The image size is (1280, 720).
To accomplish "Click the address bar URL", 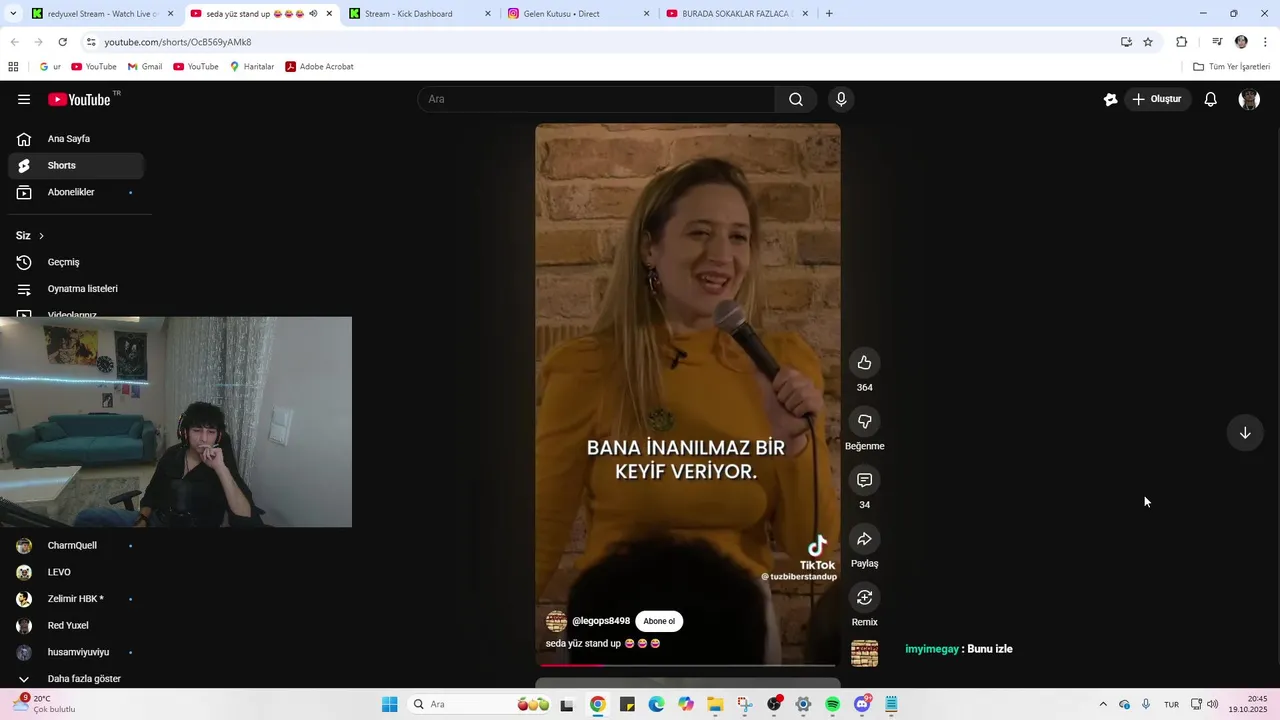I will 178,42.
